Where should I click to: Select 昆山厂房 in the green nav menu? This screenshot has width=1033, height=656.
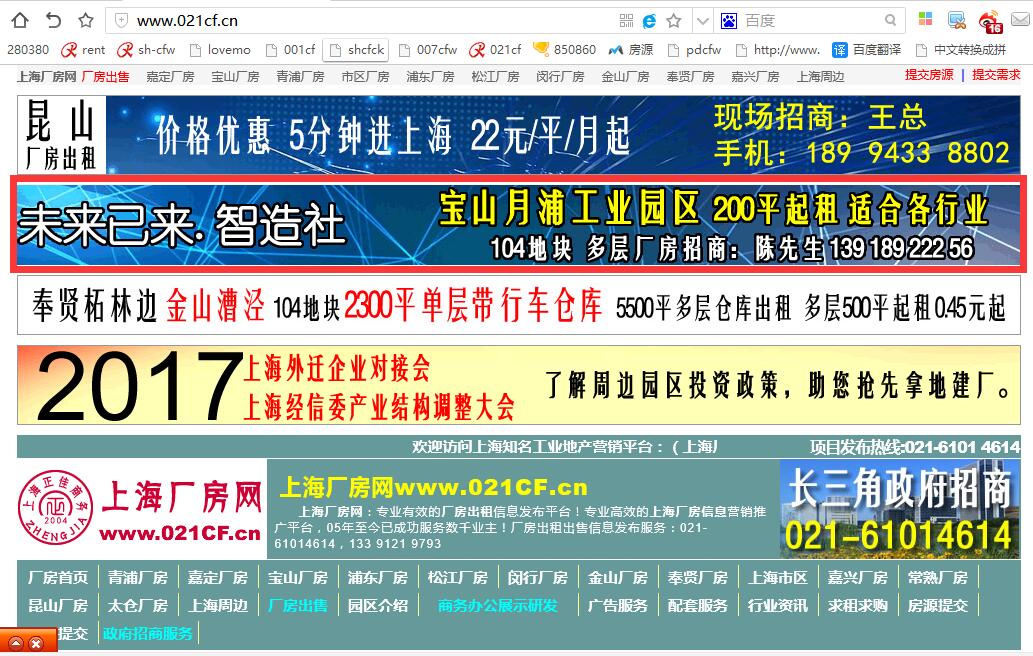pos(58,605)
